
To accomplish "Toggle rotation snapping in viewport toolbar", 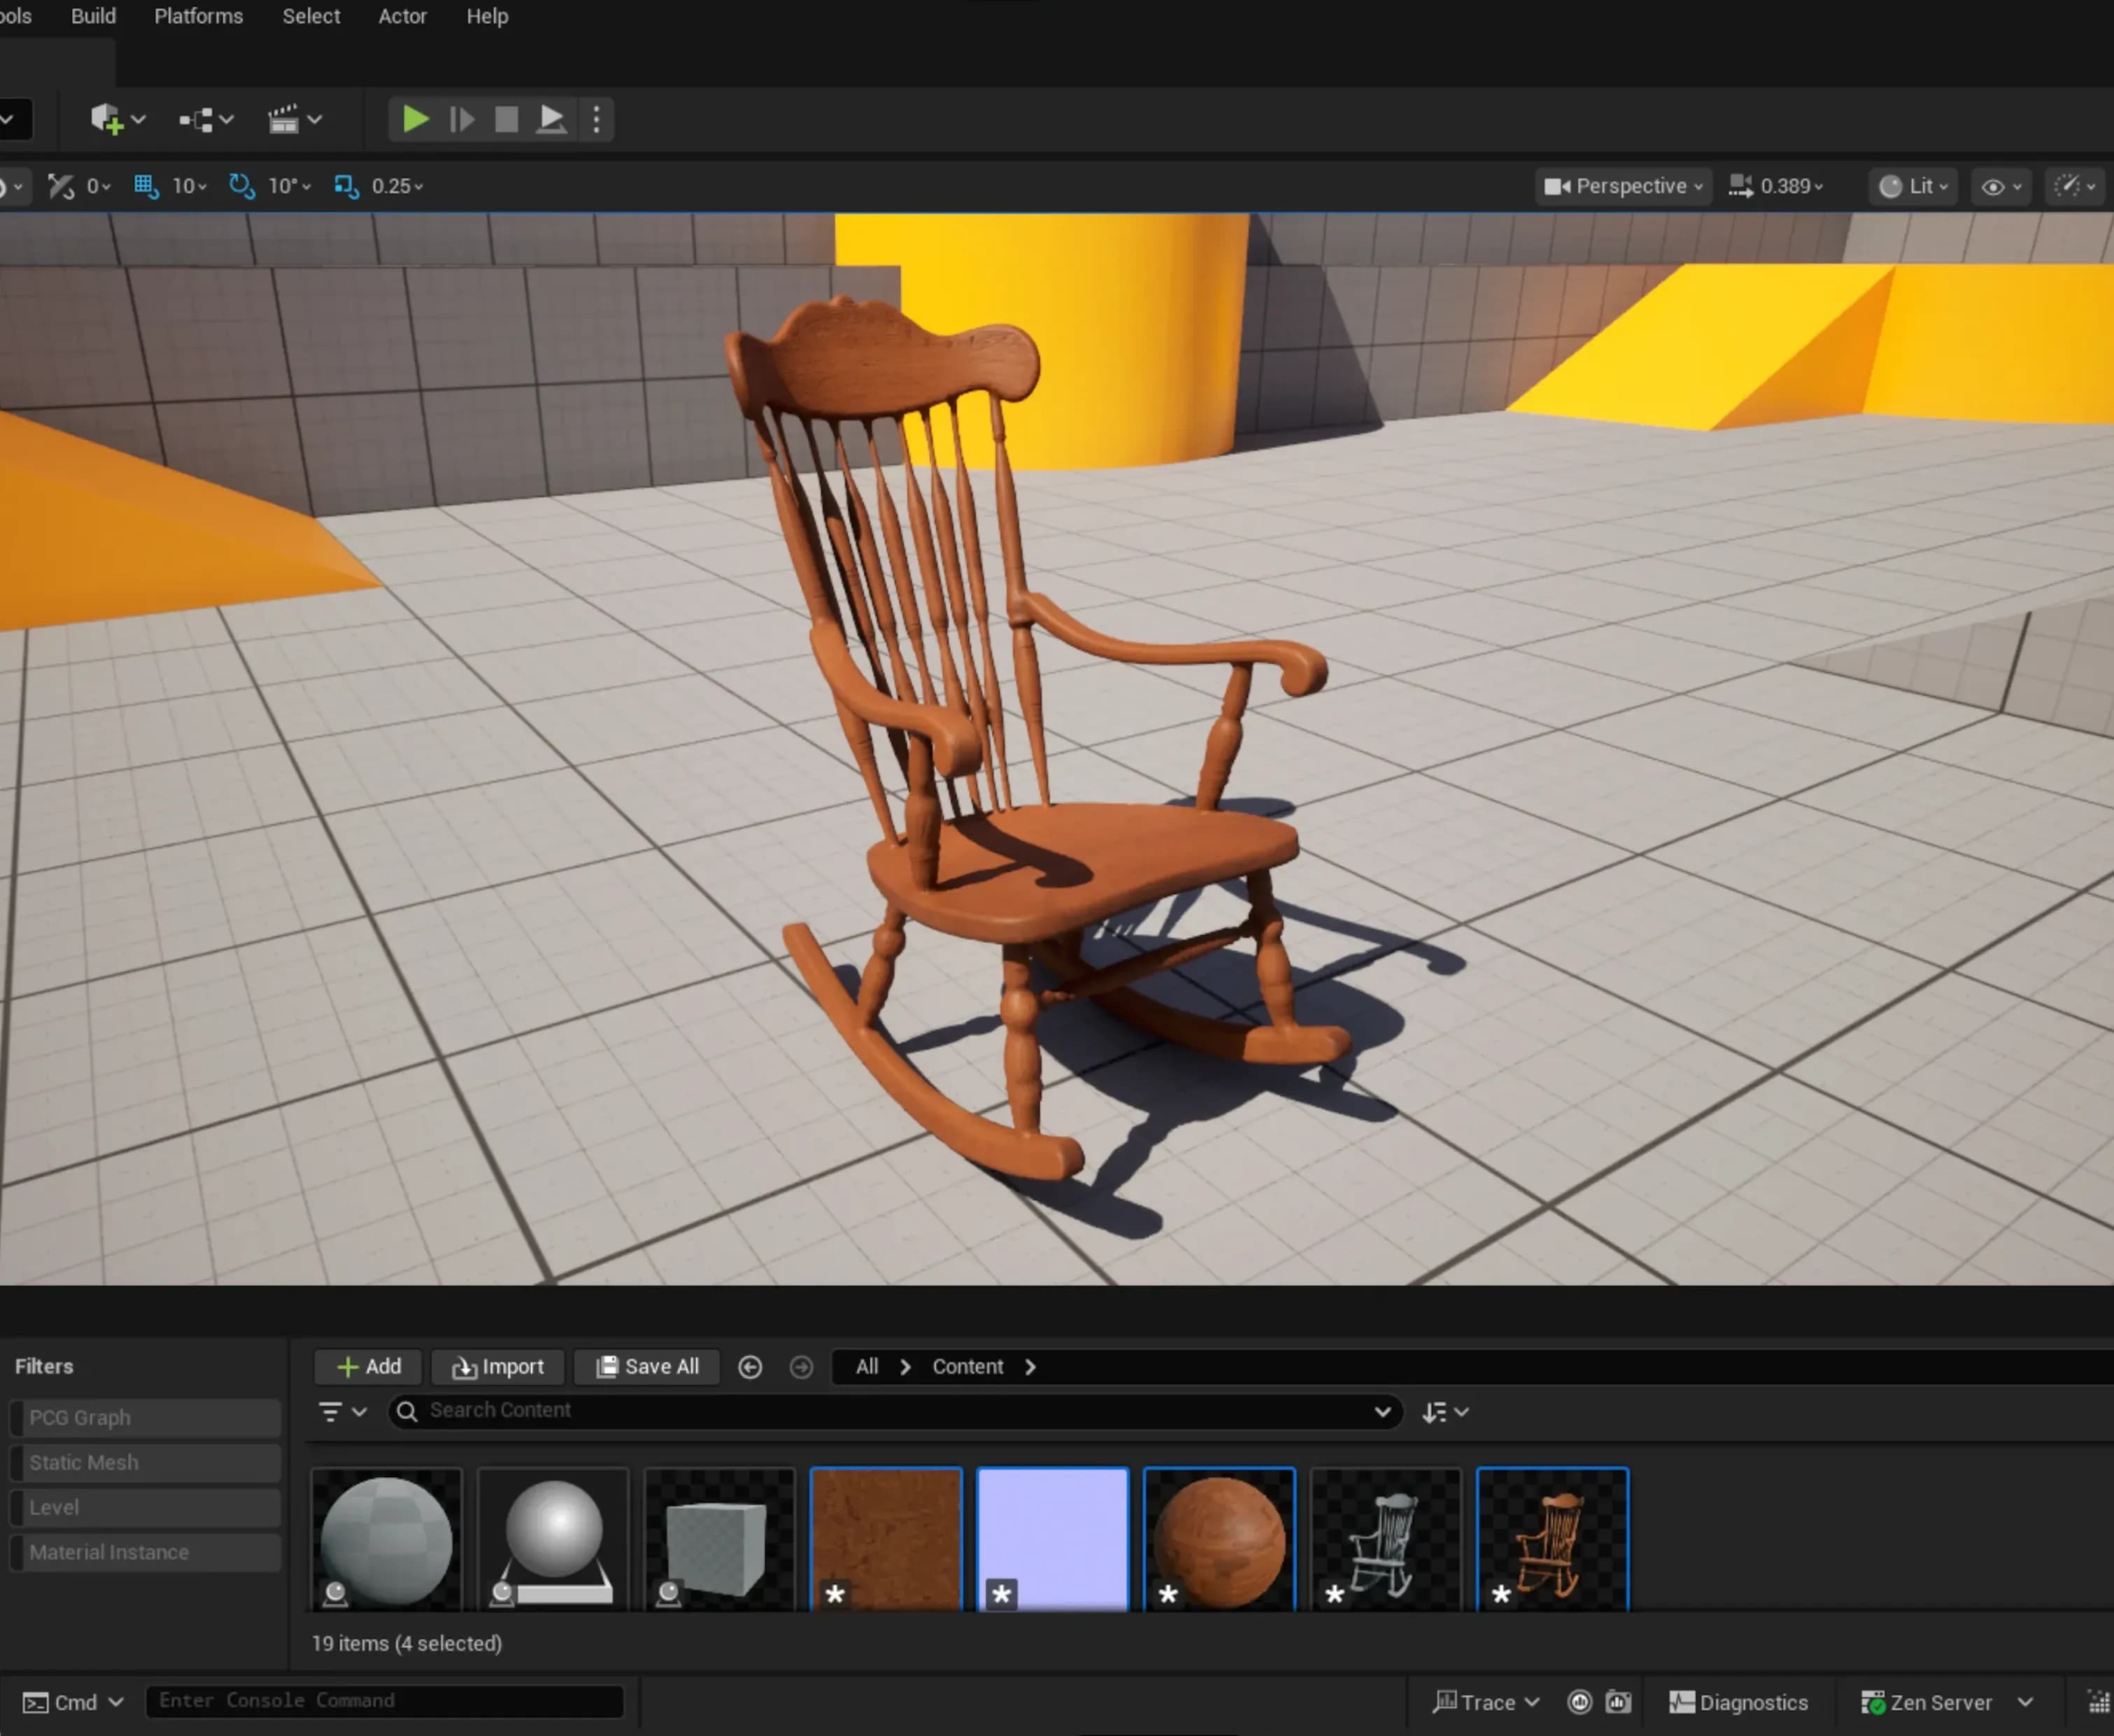I will tap(241, 186).
